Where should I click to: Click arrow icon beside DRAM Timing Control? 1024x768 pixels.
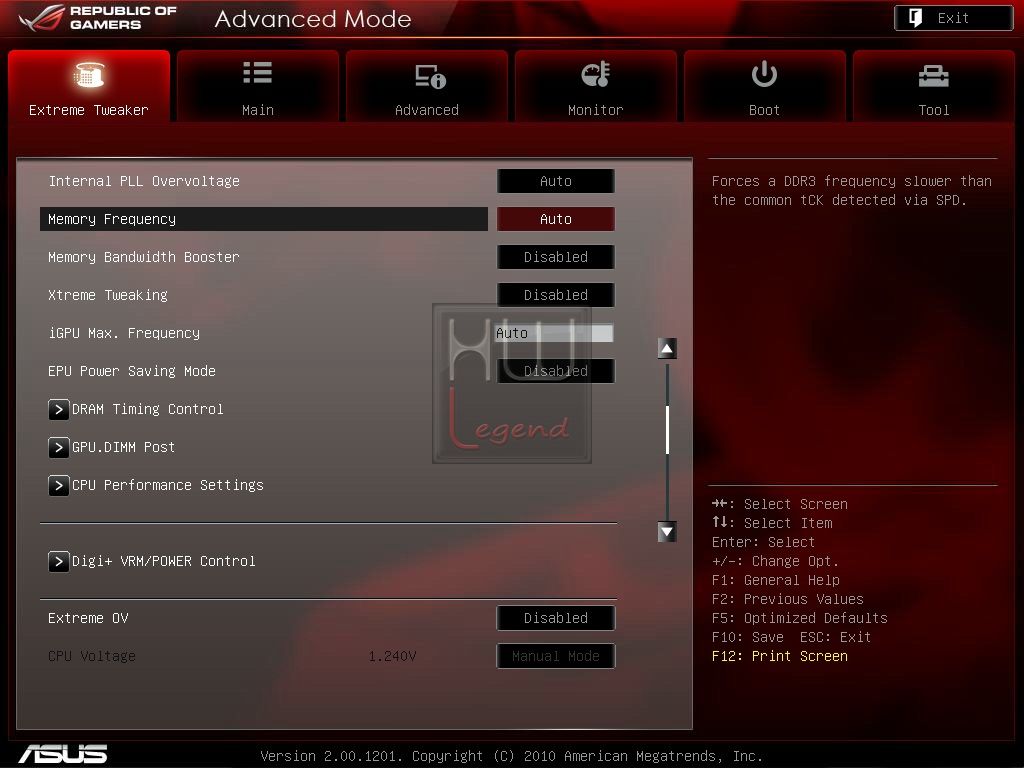(x=59, y=409)
